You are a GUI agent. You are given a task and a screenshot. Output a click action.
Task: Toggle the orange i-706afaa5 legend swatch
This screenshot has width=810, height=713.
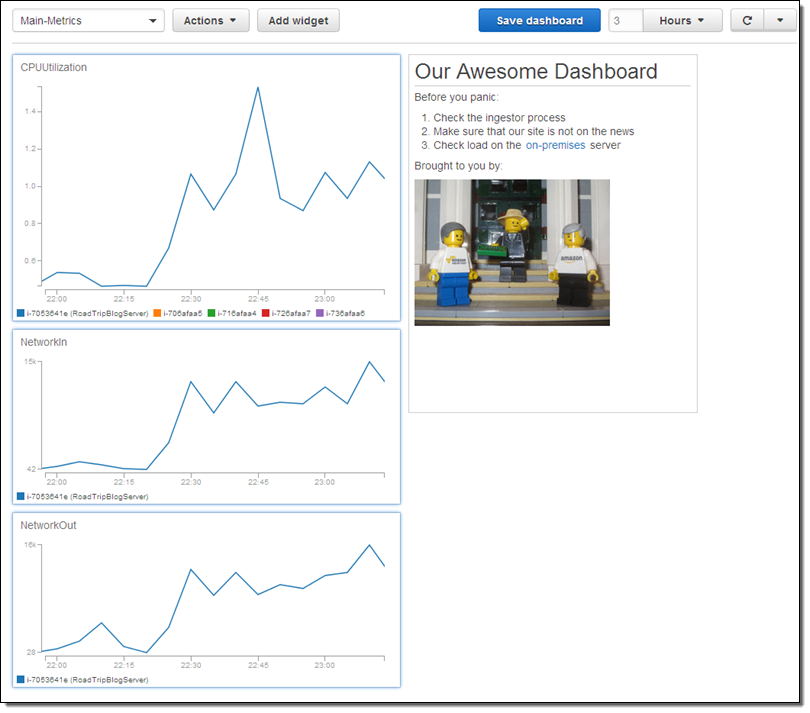pyautogui.click(x=158, y=313)
